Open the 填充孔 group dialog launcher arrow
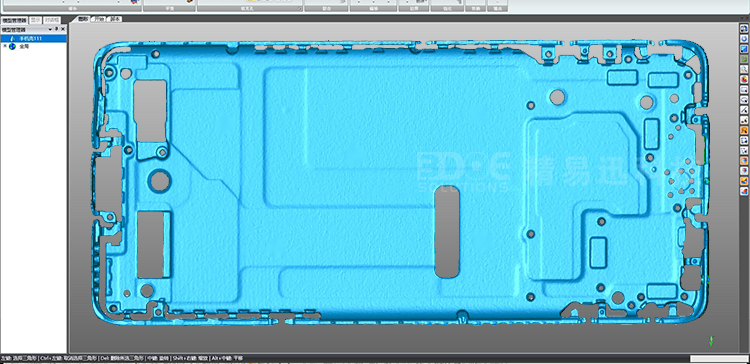The height and width of the screenshot is (364, 750). [301, 9]
